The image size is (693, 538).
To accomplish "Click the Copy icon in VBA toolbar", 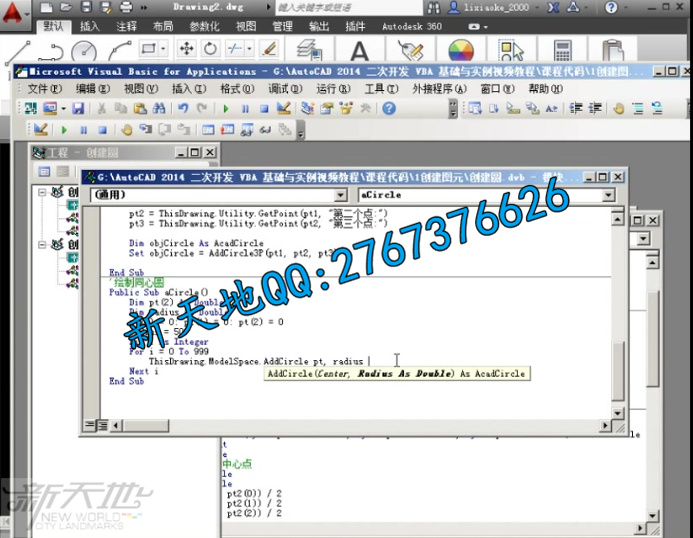I will click(120, 108).
